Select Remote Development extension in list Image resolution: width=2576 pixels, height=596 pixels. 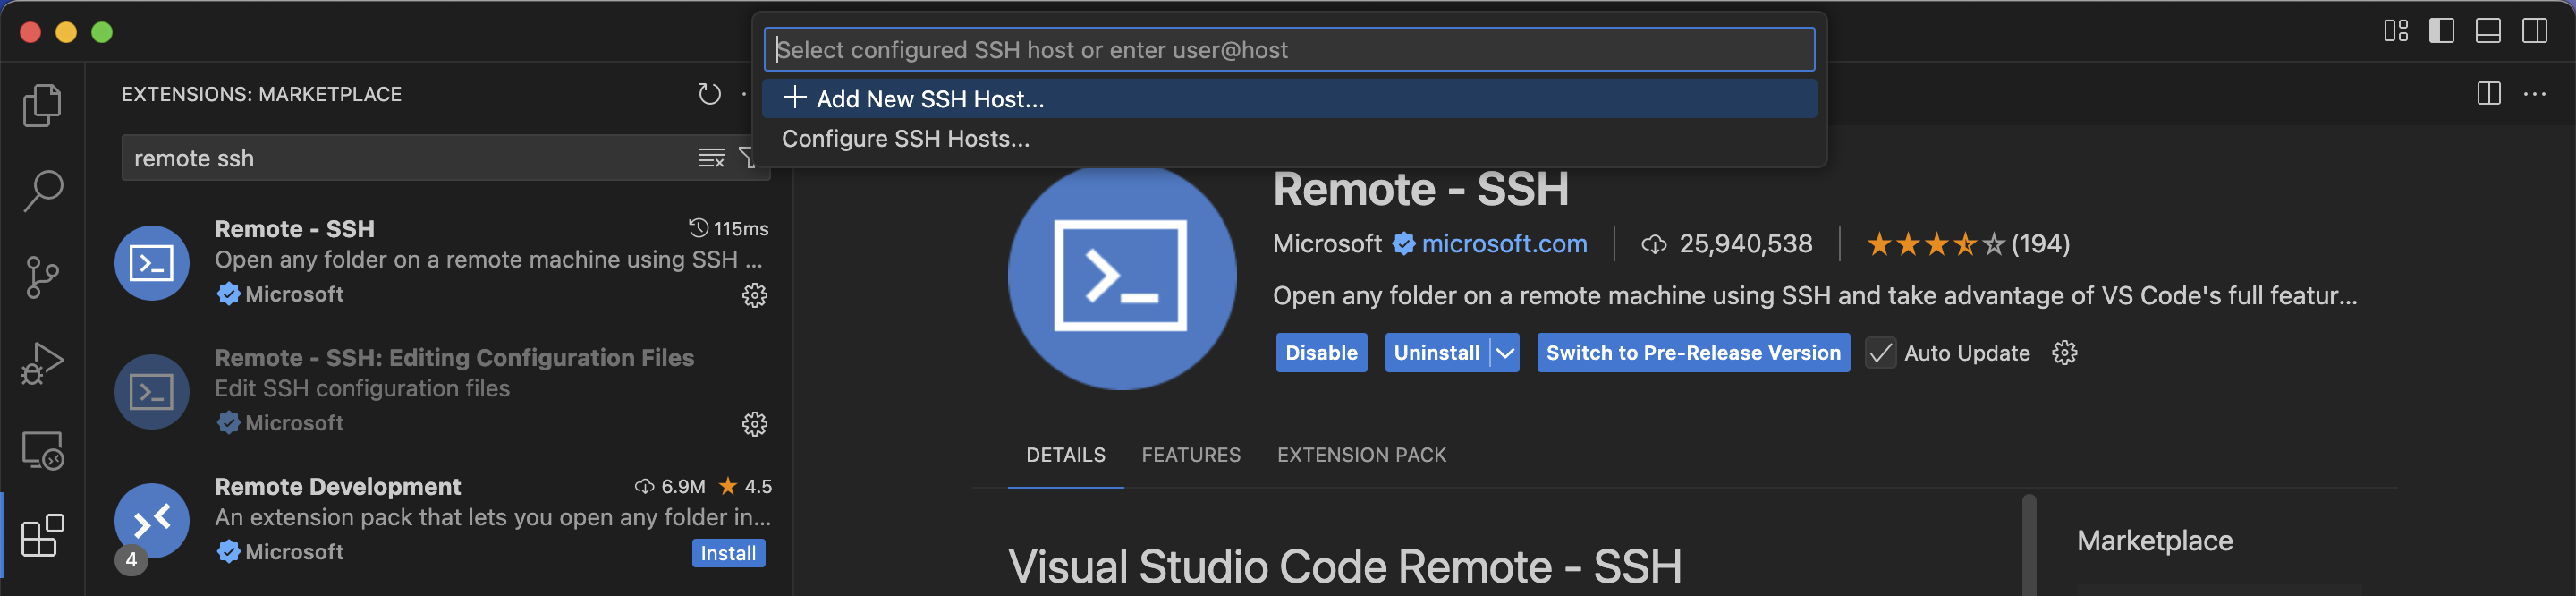tap(440, 520)
